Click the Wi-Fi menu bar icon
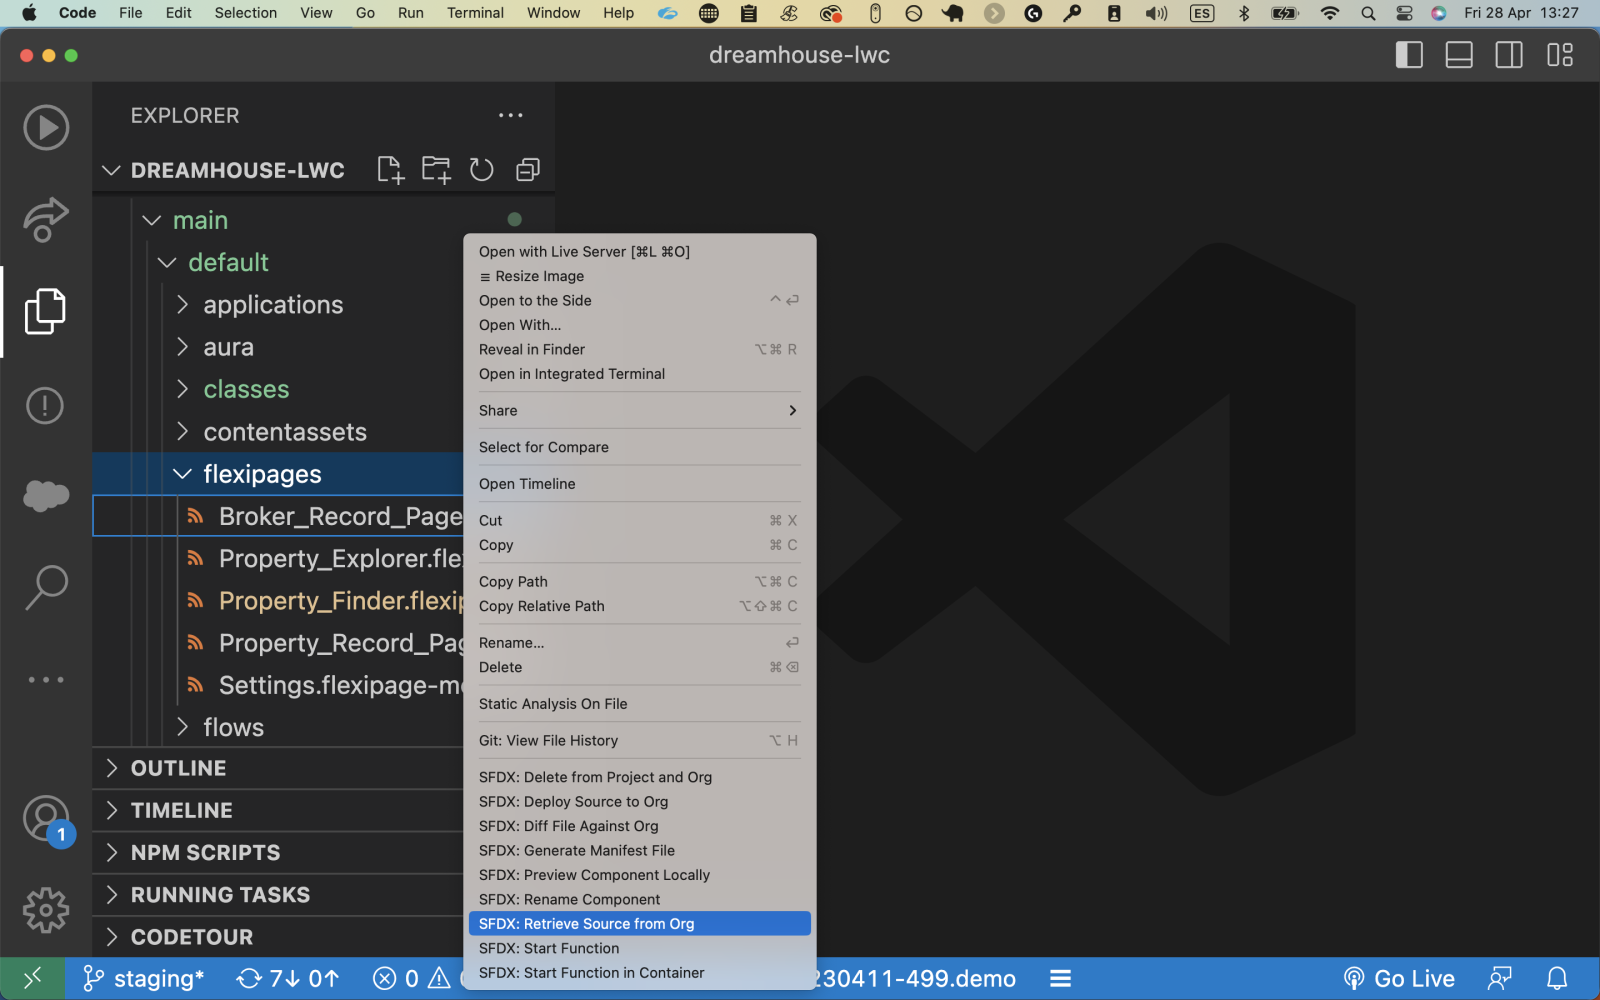This screenshot has width=1600, height=1000. 1329,13
